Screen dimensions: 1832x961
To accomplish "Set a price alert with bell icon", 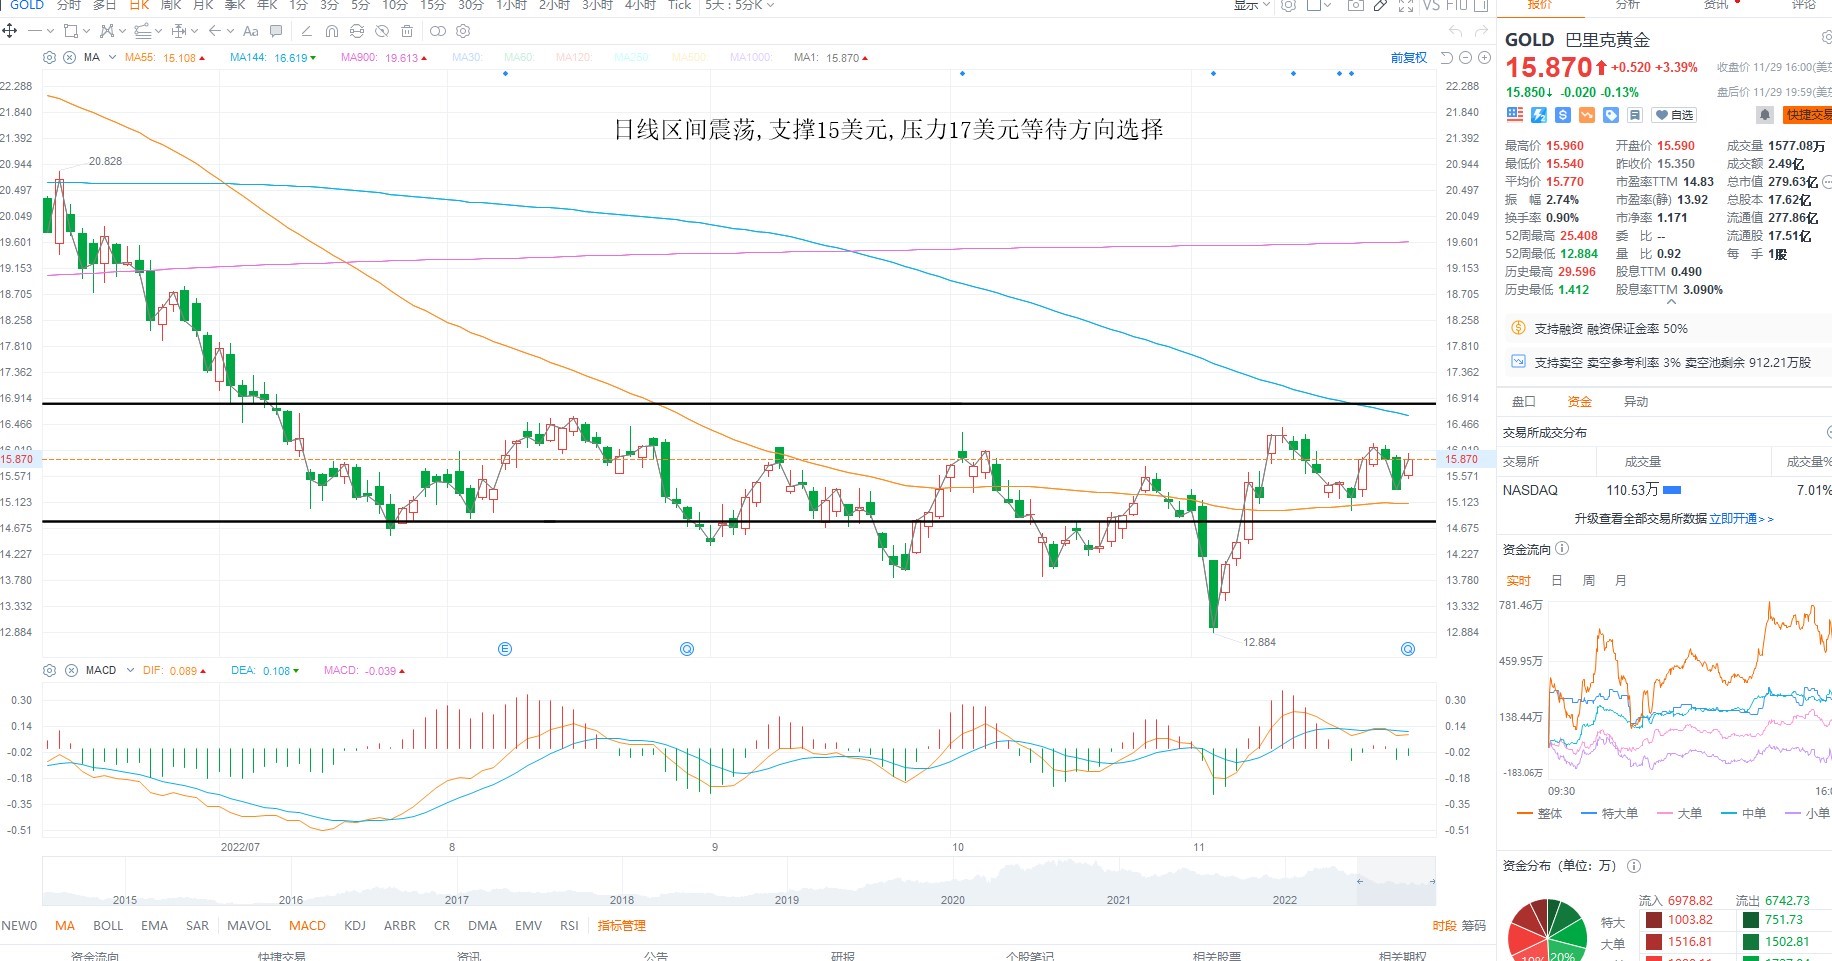I will pos(1765,115).
